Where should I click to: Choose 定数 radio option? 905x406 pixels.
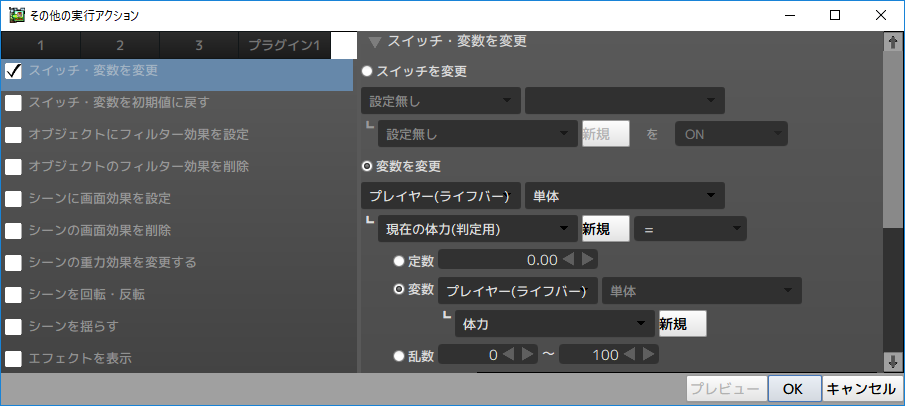click(399, 261)
